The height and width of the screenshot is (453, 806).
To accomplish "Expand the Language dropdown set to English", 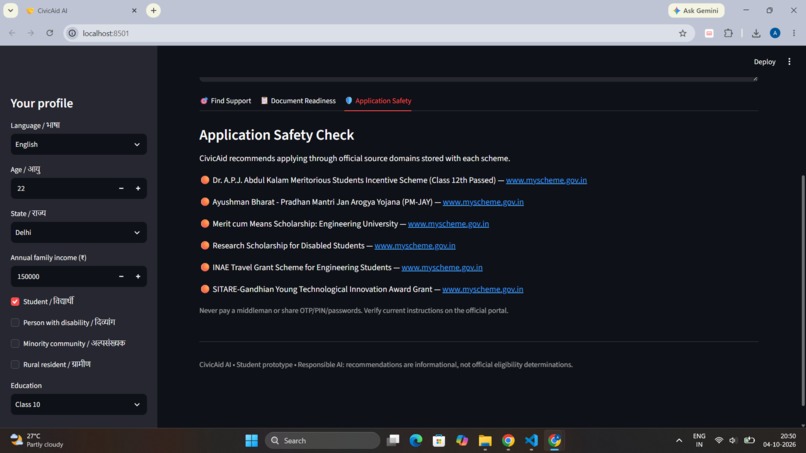I will click(79, 144).
